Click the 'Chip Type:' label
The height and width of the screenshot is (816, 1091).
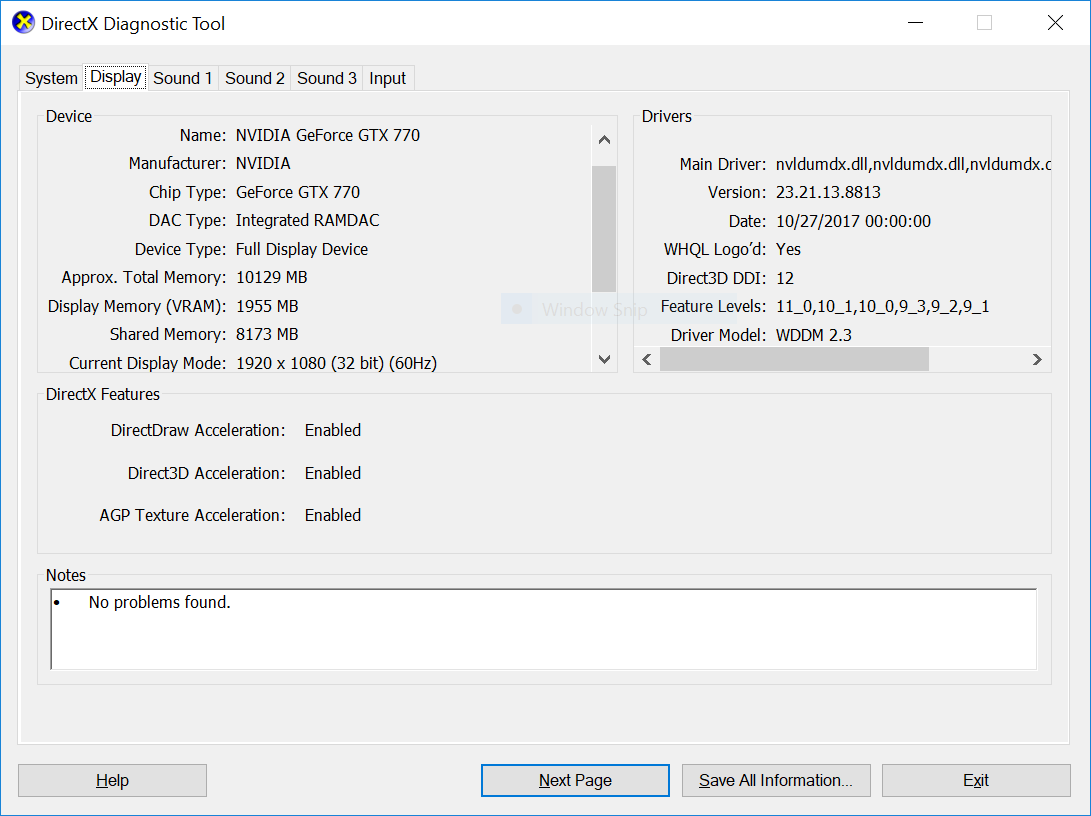click(x=187, y=192)
